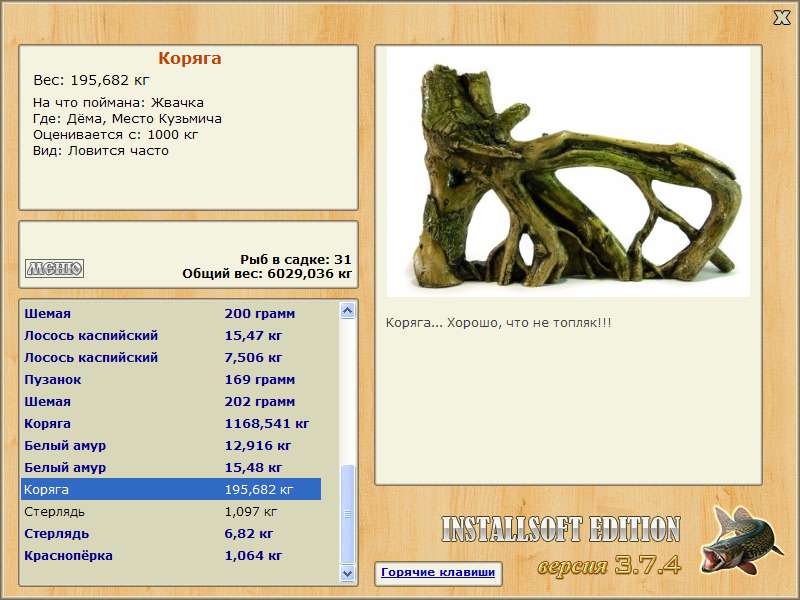800x600 pixels.
Task: Click the description Коряга... Хорошо, что не топляк
Action: [498, 323]
